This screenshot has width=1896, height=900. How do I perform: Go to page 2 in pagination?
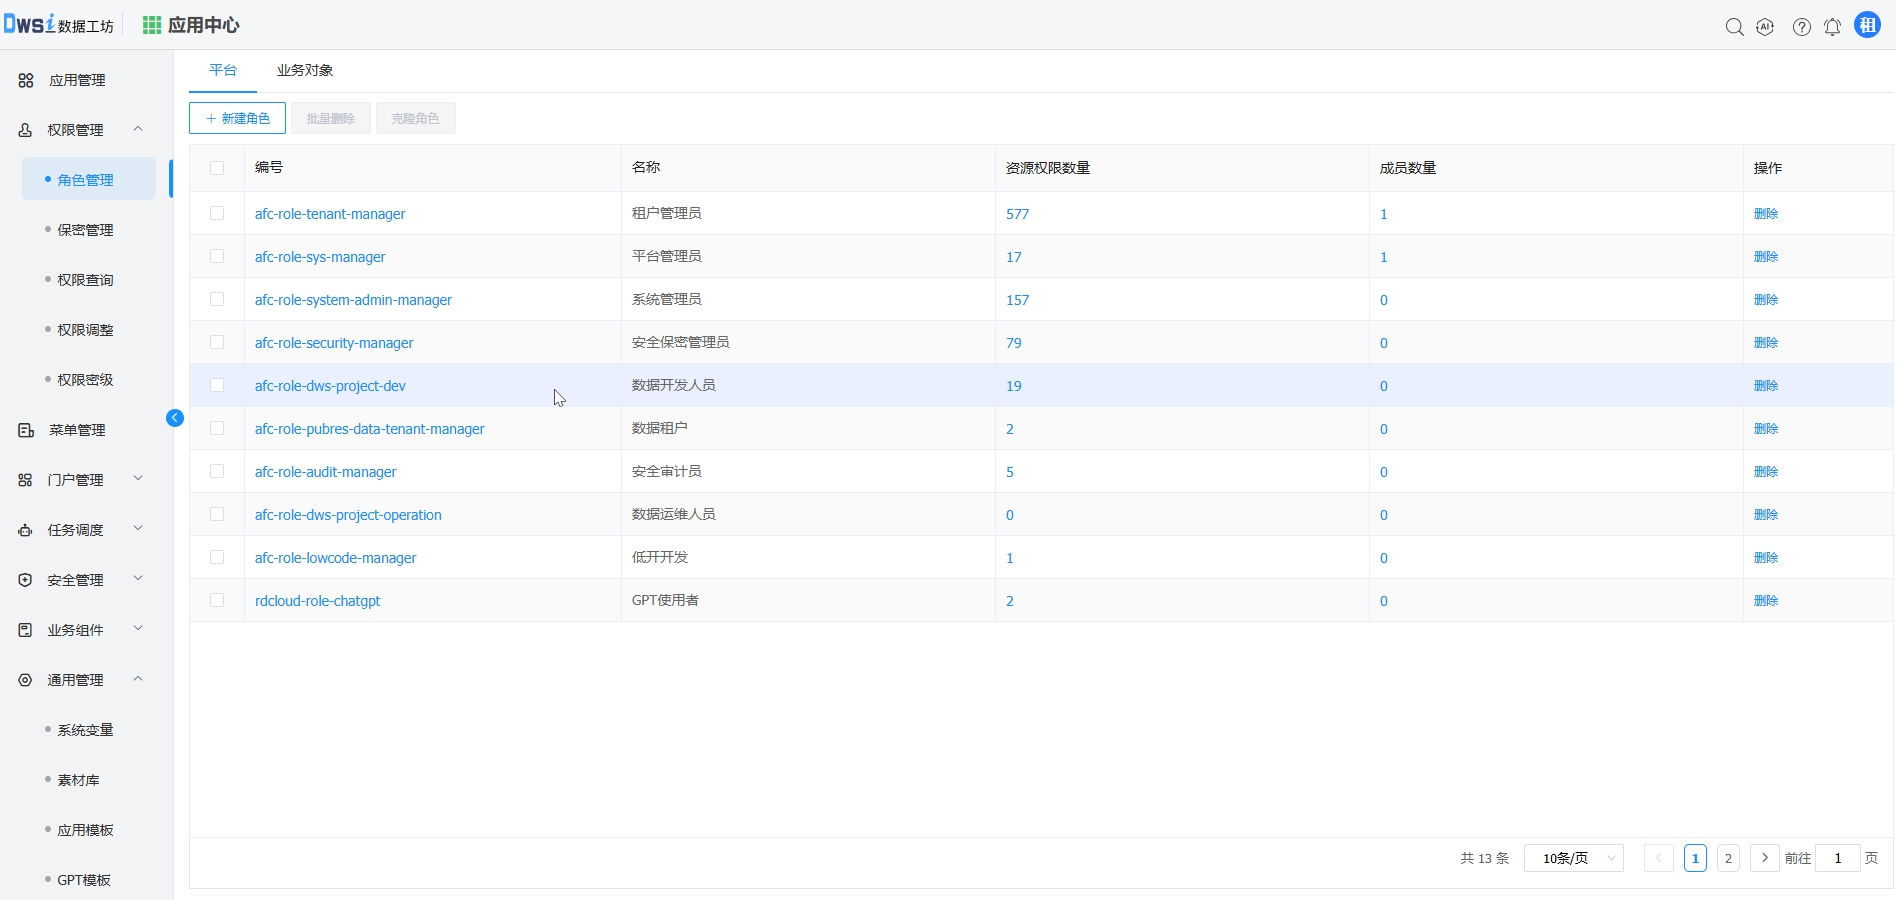click(x=1728, y=858)
